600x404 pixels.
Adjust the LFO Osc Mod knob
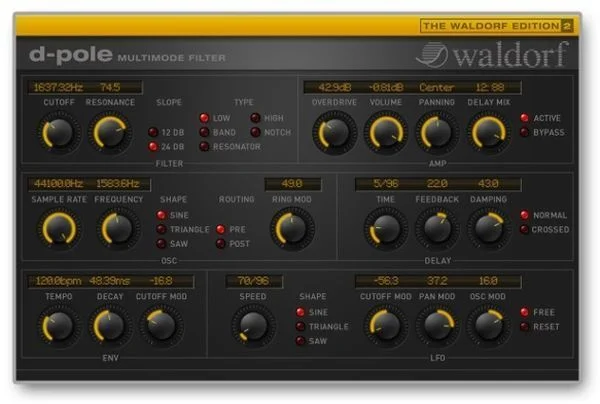click(489, 326)
